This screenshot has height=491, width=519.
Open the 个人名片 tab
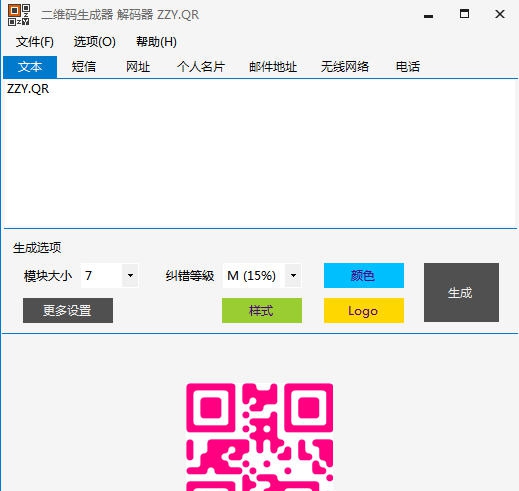point(201,67)
